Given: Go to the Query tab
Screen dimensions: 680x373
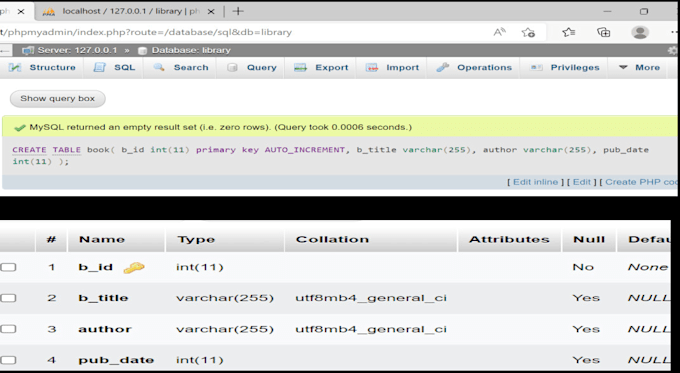Looking at the screenshot, I should [252, 68].
